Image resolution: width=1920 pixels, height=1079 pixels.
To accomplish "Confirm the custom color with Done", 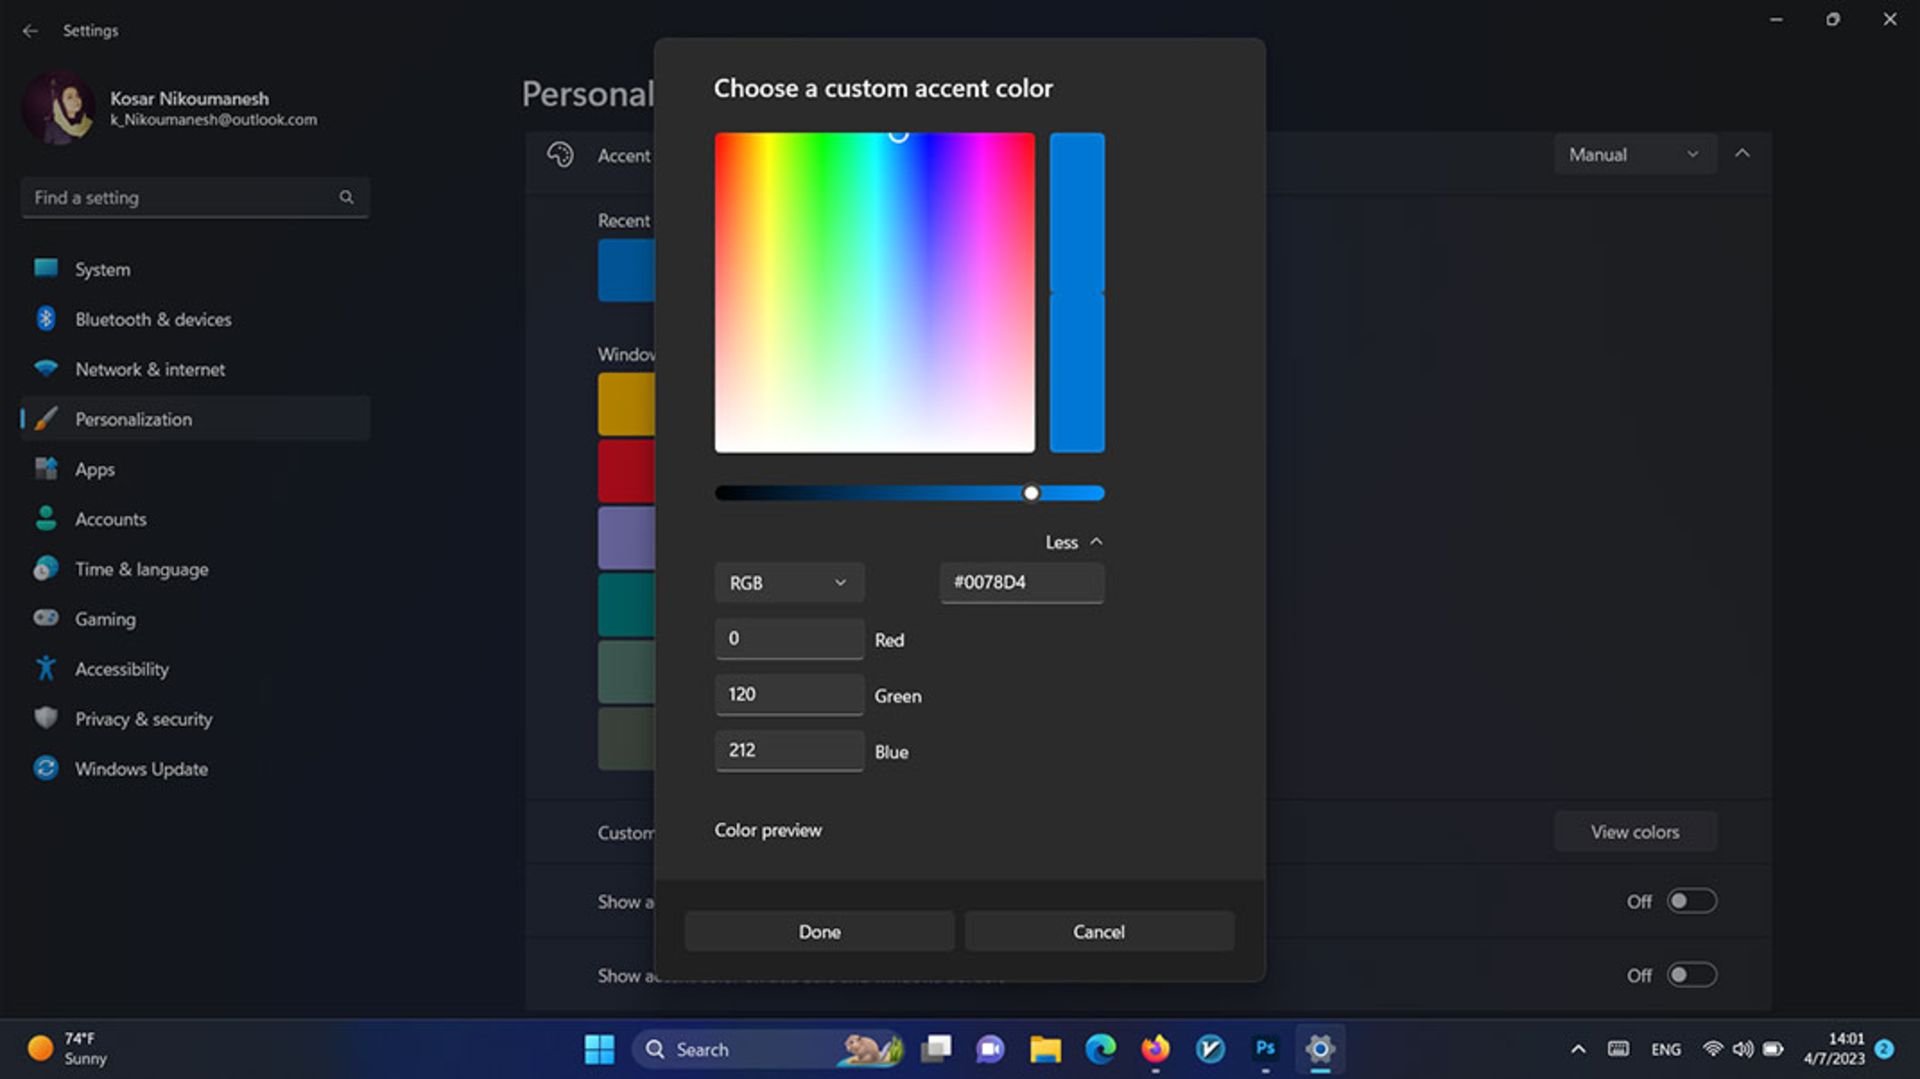I will [818, 930].
